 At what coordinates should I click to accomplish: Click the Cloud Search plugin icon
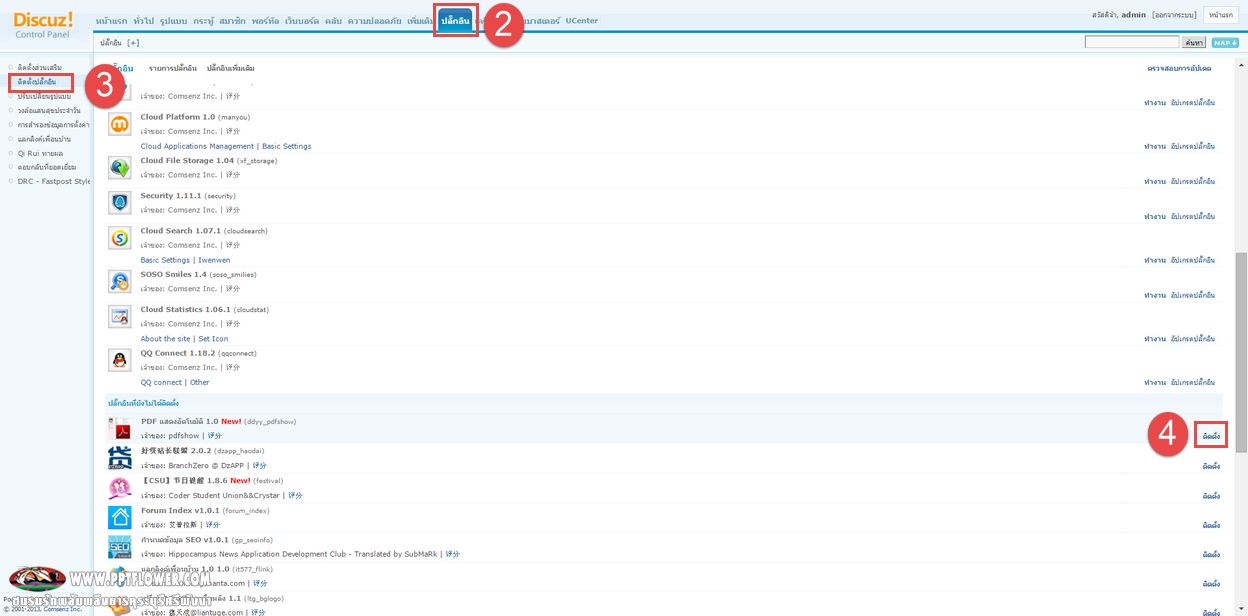120,238
